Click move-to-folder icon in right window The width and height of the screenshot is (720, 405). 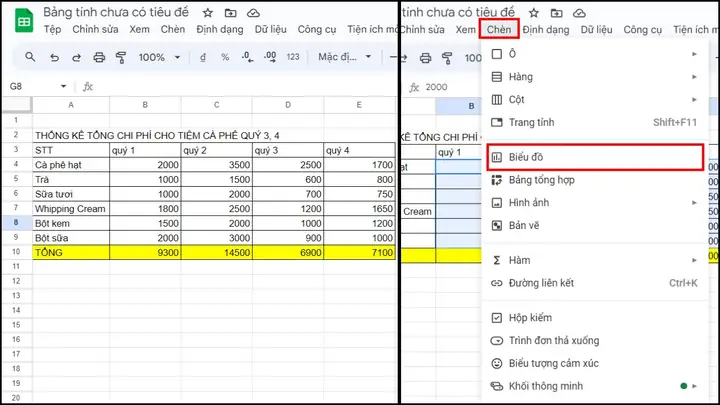(557, 13)
